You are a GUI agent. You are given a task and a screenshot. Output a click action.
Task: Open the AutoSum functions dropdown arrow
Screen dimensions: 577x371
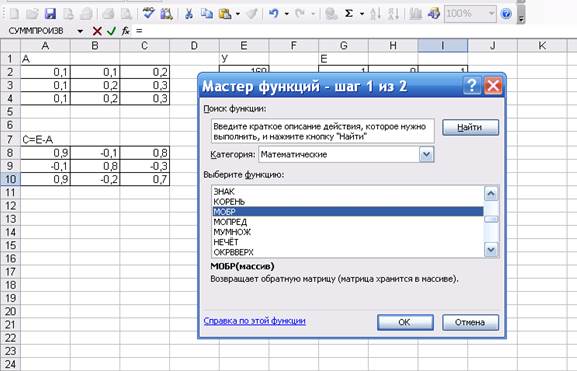(362, 14)
